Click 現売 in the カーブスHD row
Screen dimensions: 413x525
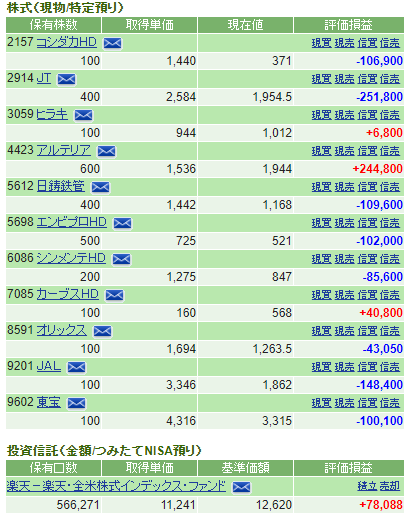click(344, 295)
